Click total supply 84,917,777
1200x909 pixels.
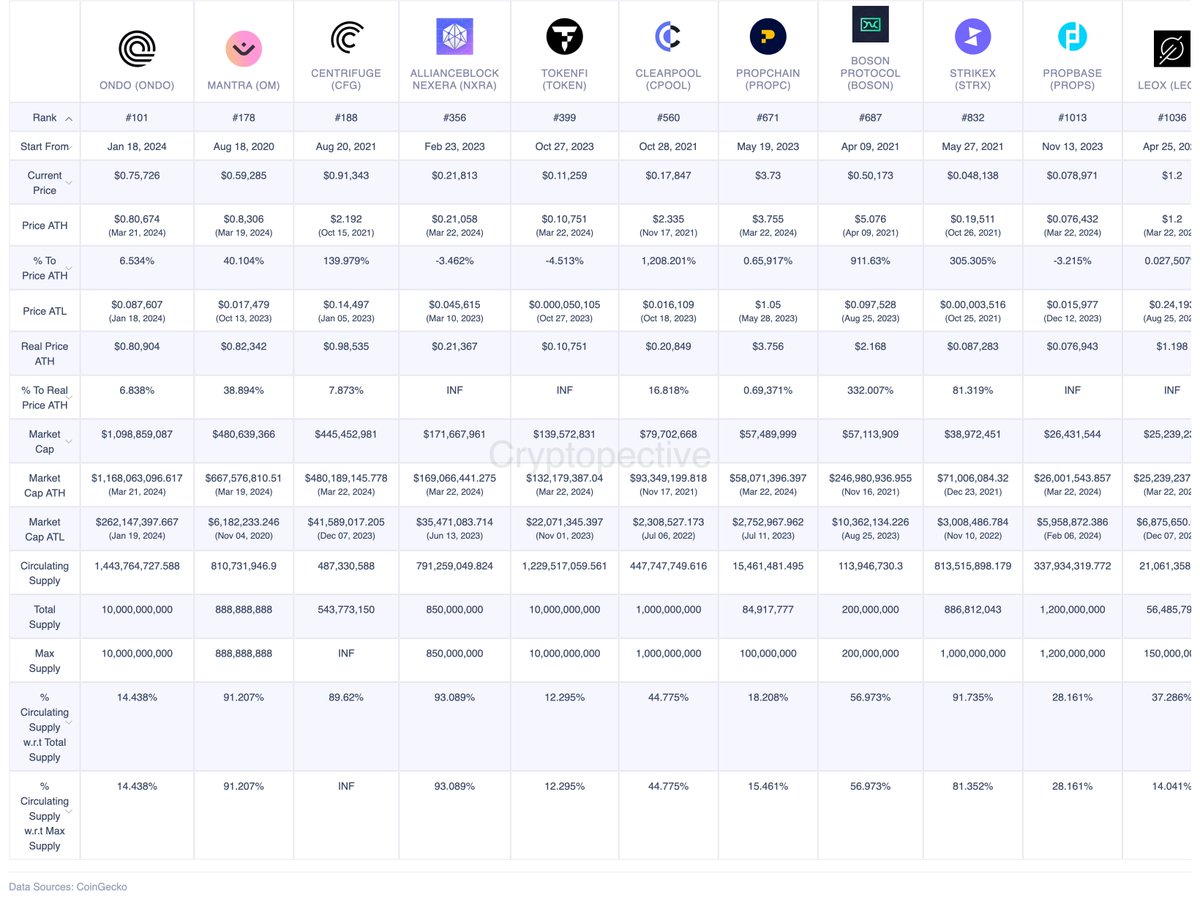(768, 610)
